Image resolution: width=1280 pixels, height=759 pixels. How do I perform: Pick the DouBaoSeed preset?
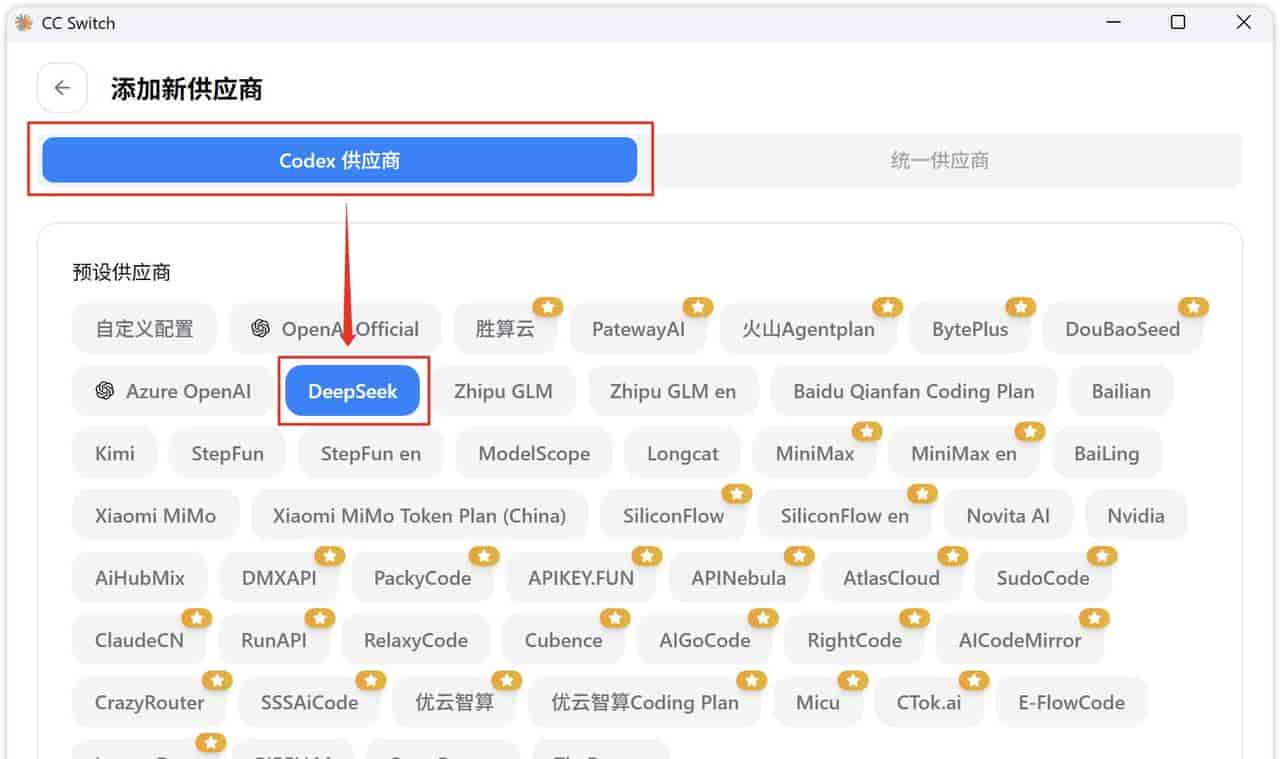(x=1122, y=329)
